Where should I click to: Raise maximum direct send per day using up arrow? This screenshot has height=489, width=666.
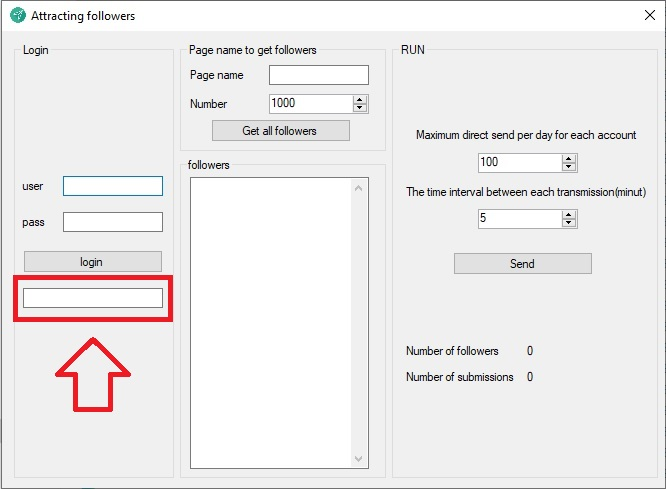click(x=569, y=158)
